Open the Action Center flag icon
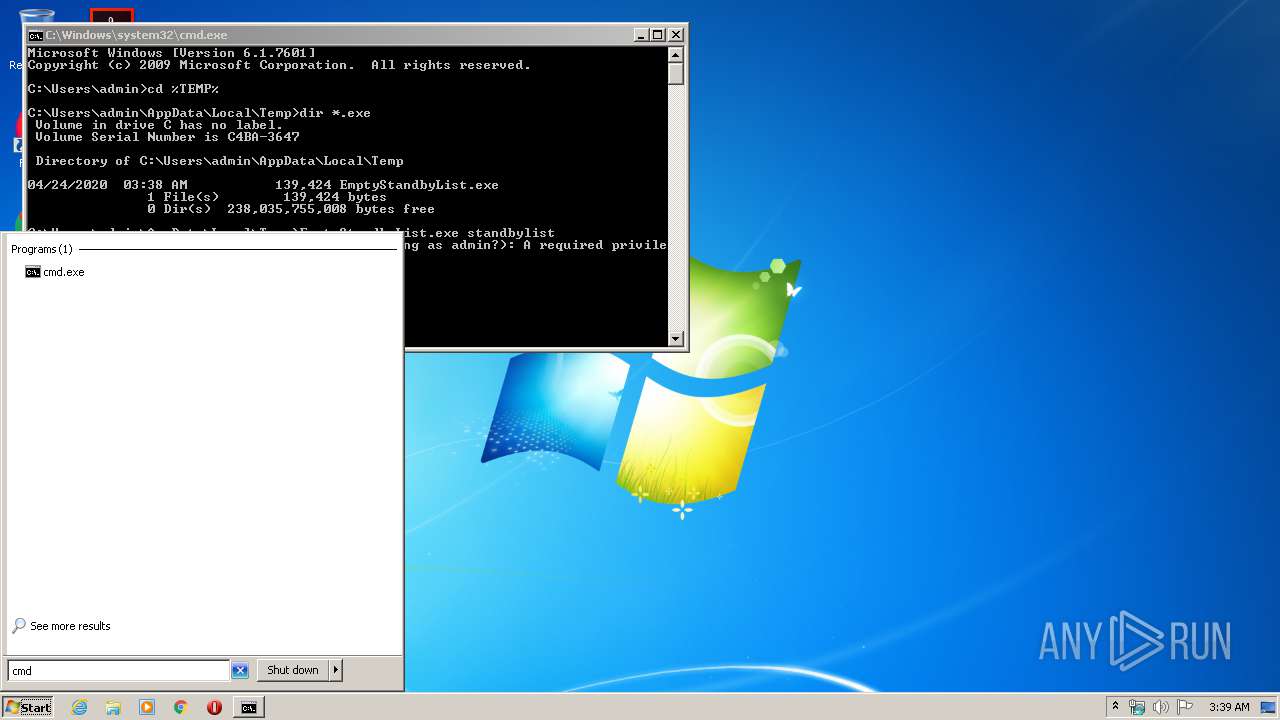 [x=1185, y=707]
